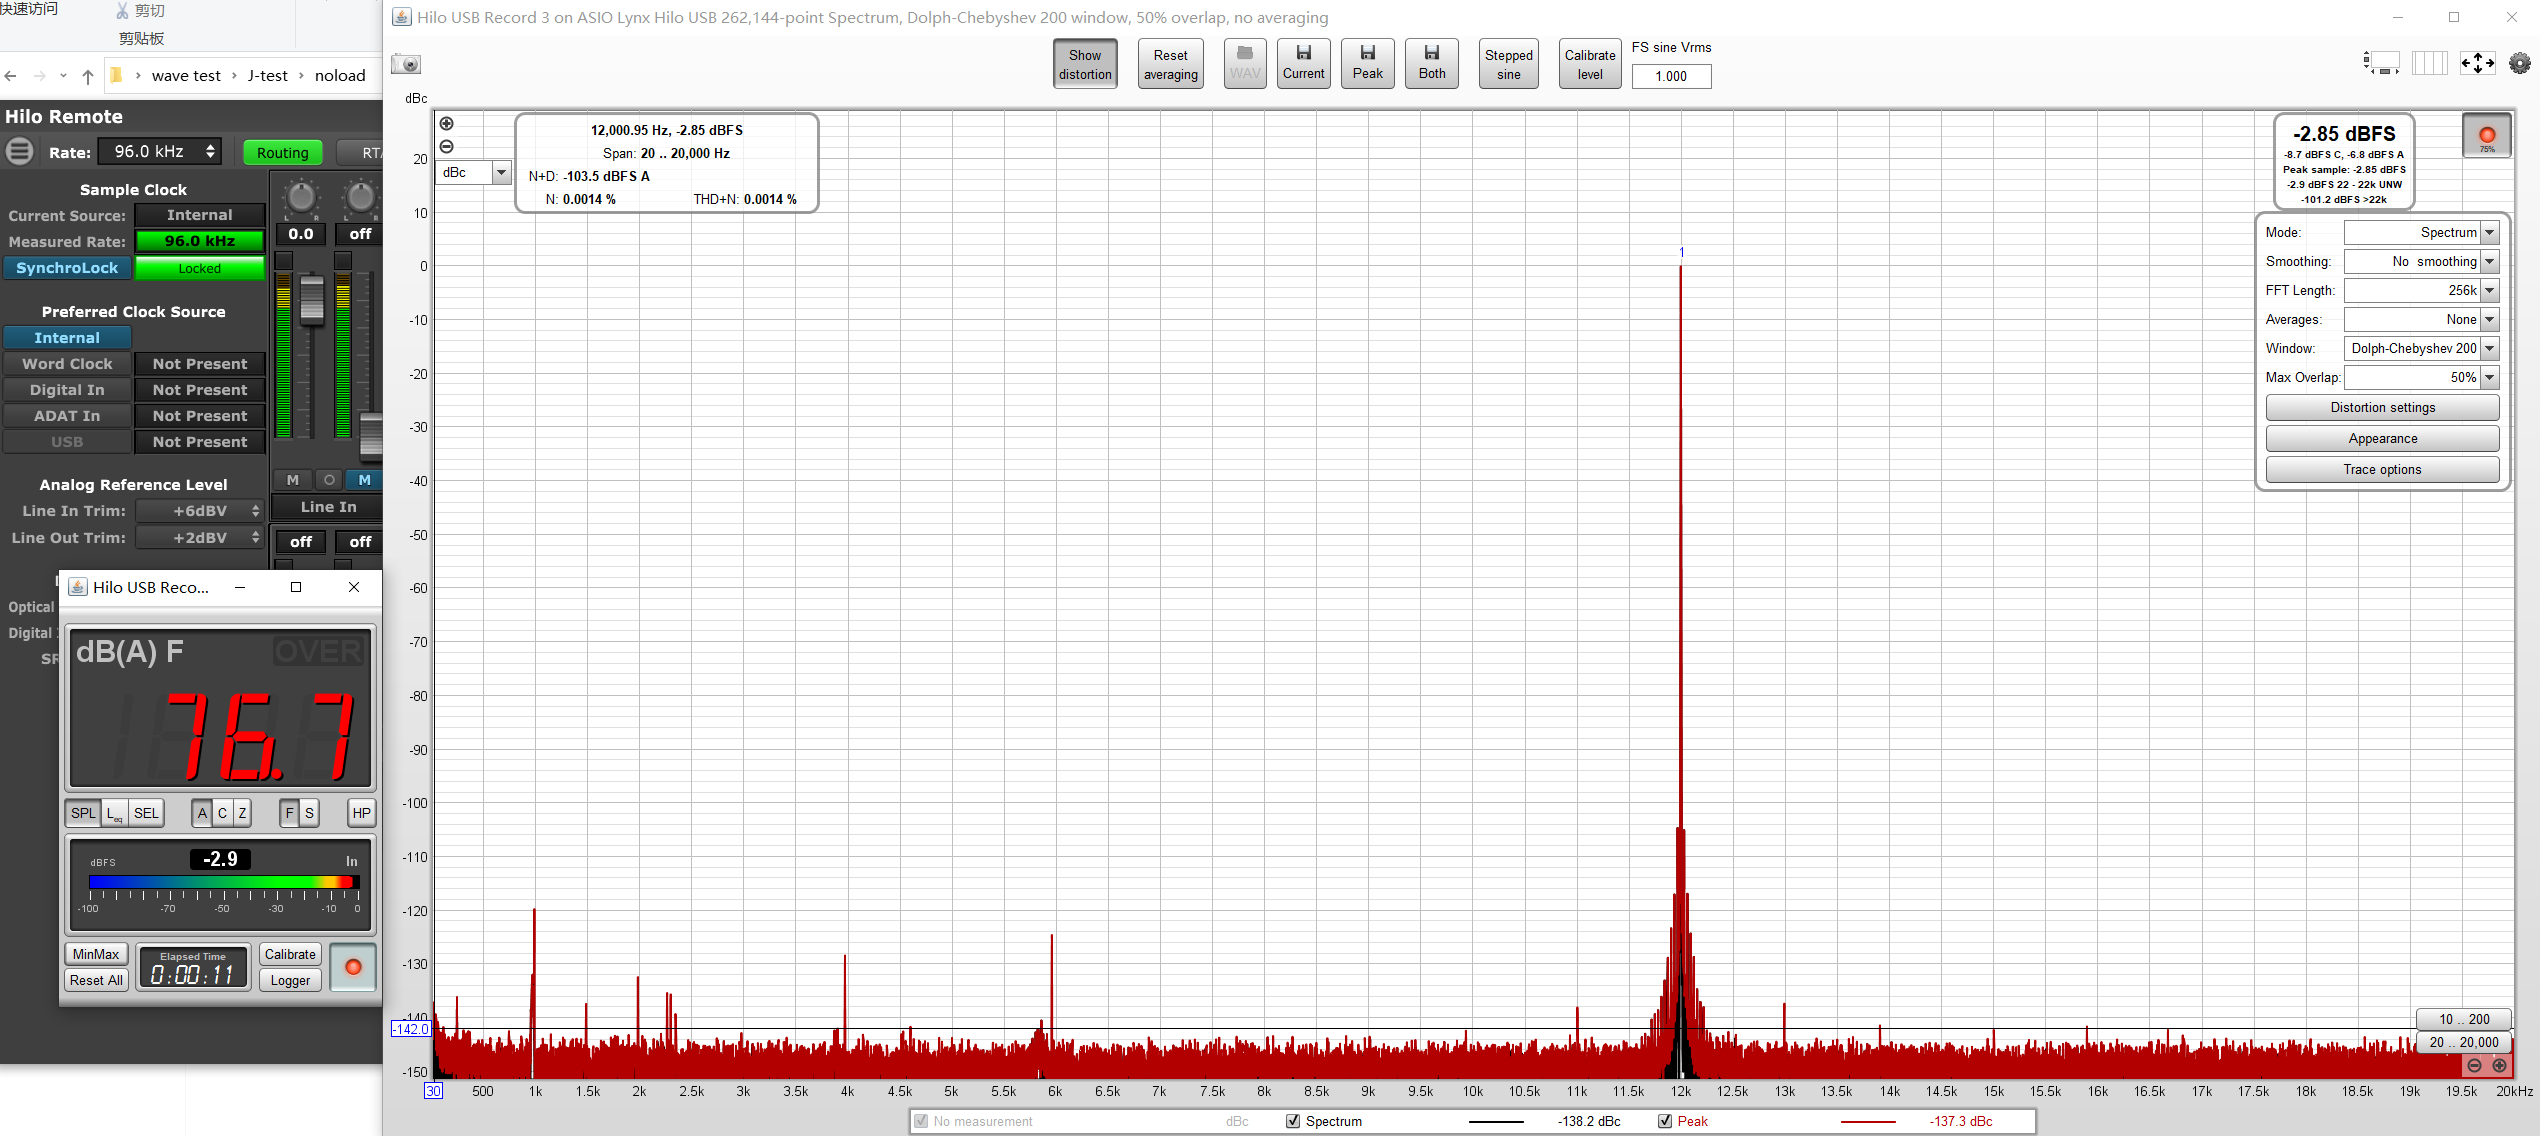This screenshot has height=1136, width=2540.
Task: Go up one folder in Explorer
Action: pyautogui.click(x=88, y=76)
